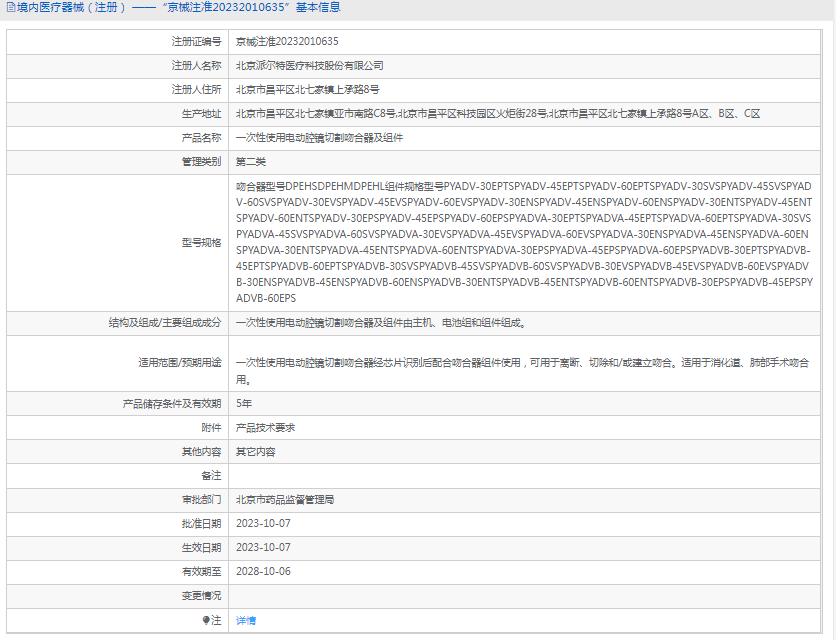836x640 pixels.
Task: Click the 审批部门 label
Action: coord(201,500)
